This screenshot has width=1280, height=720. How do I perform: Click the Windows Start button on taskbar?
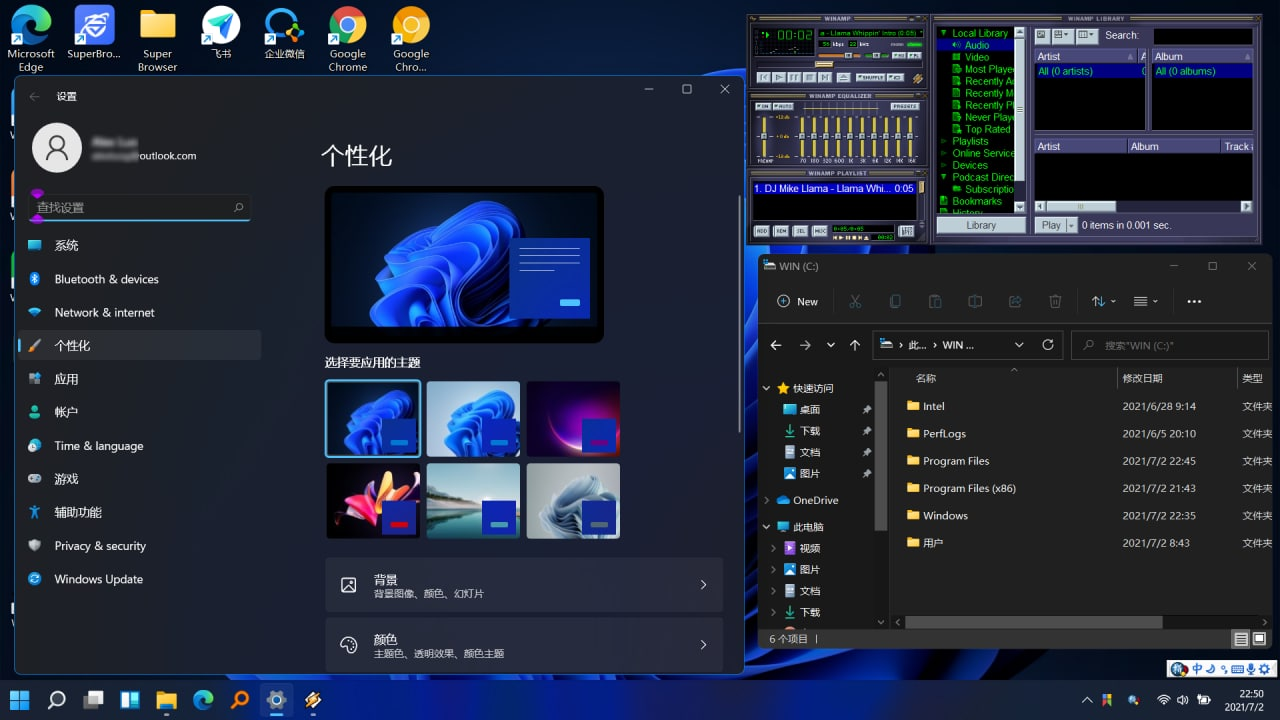pyautogui.click(x=19, y=699)
